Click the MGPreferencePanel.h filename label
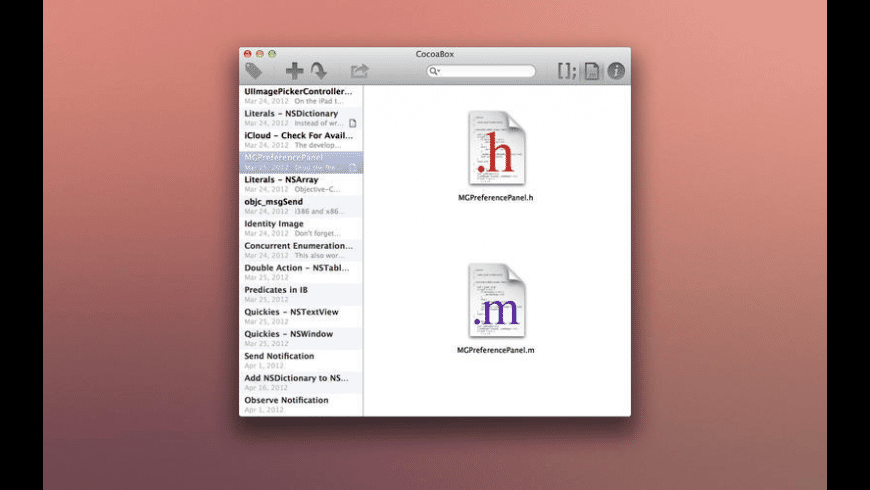The height and width of the screenshot is (490, 870). pyautogui.click(x=495, y=198)
